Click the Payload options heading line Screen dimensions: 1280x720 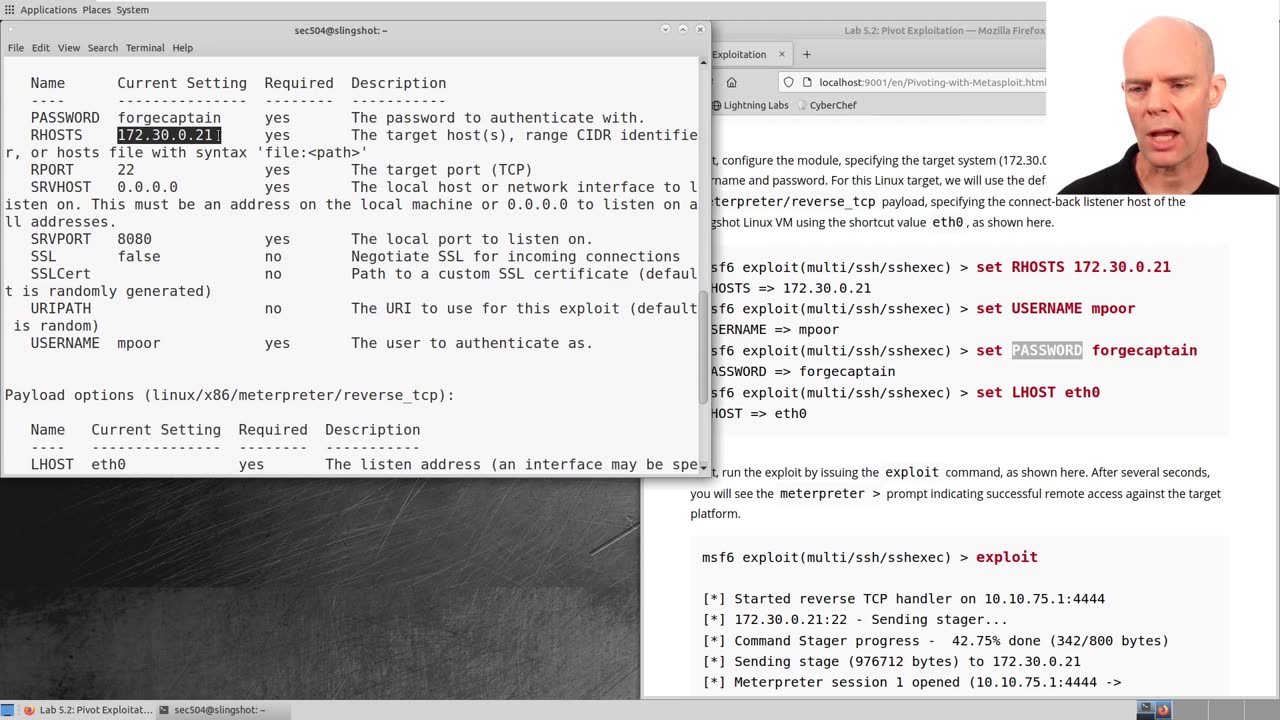[230, 395]
